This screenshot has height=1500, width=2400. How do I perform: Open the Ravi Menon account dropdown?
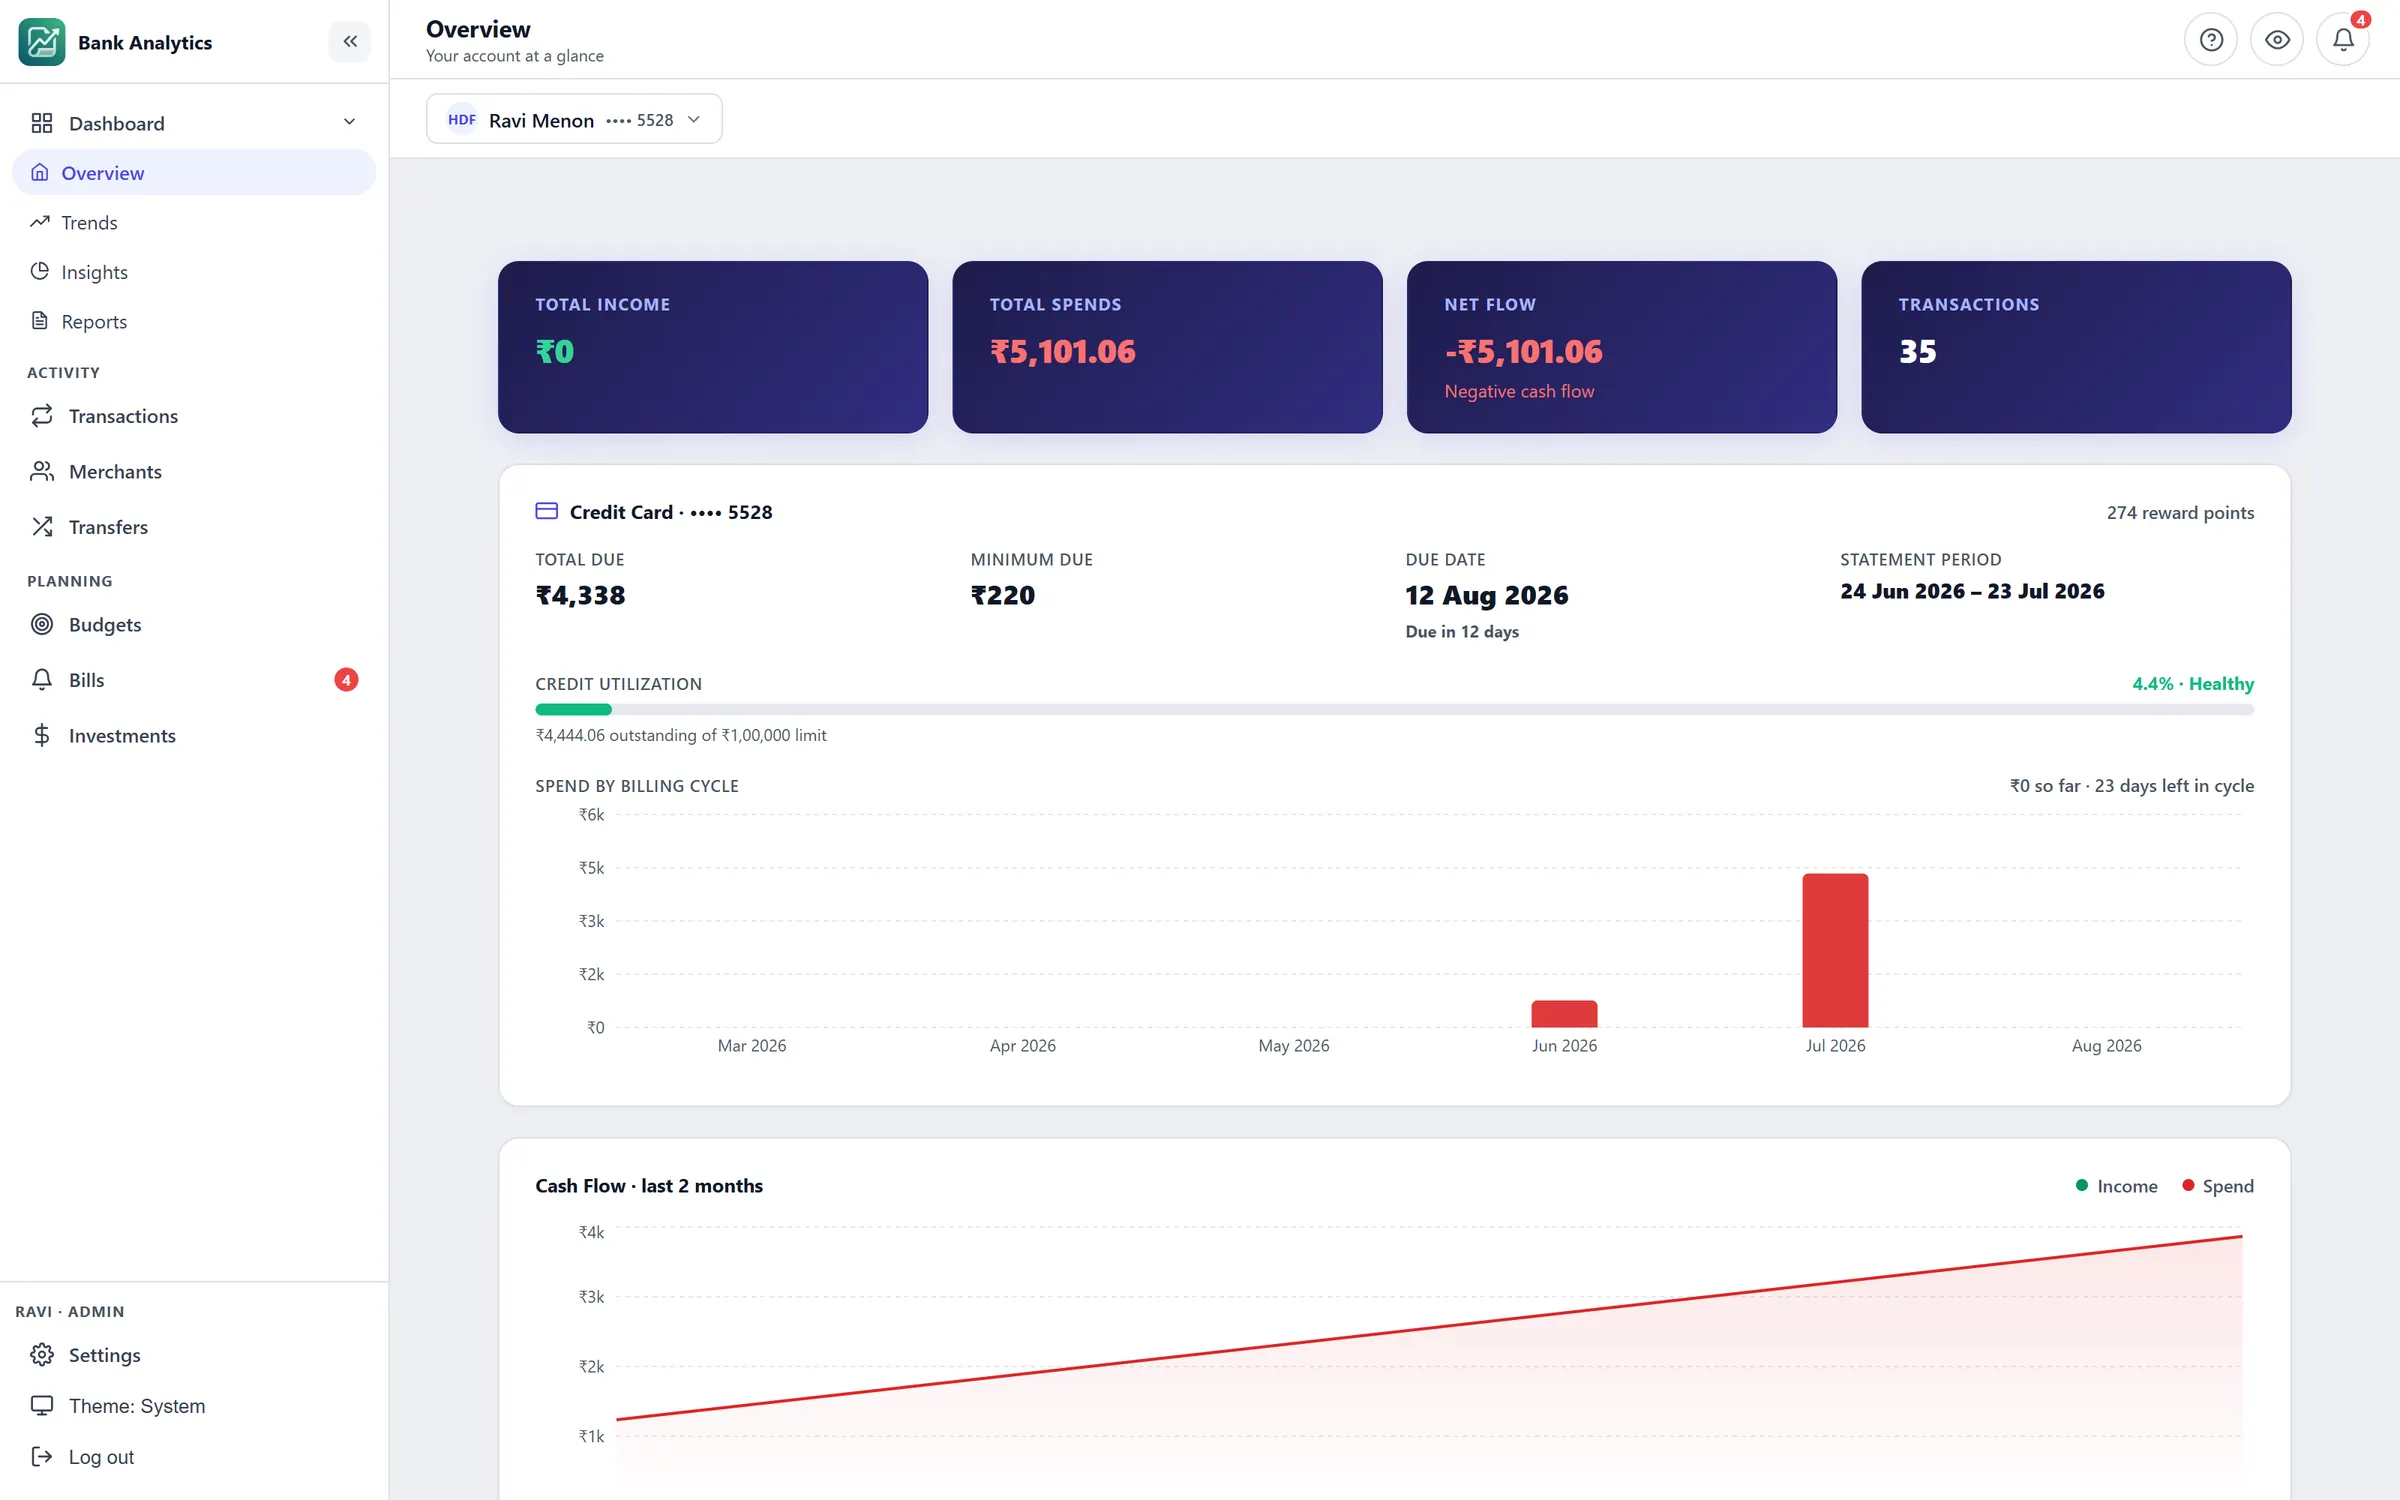pos(574,119)
